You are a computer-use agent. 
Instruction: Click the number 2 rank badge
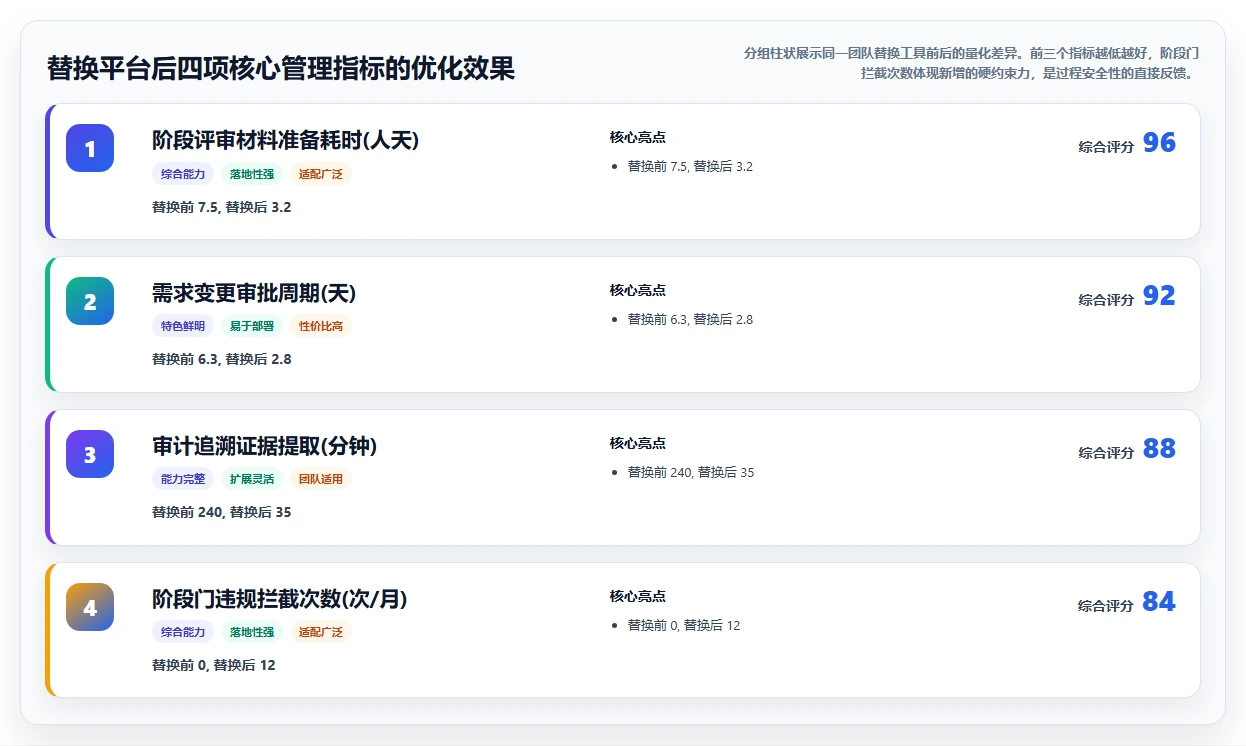[90, 301]
